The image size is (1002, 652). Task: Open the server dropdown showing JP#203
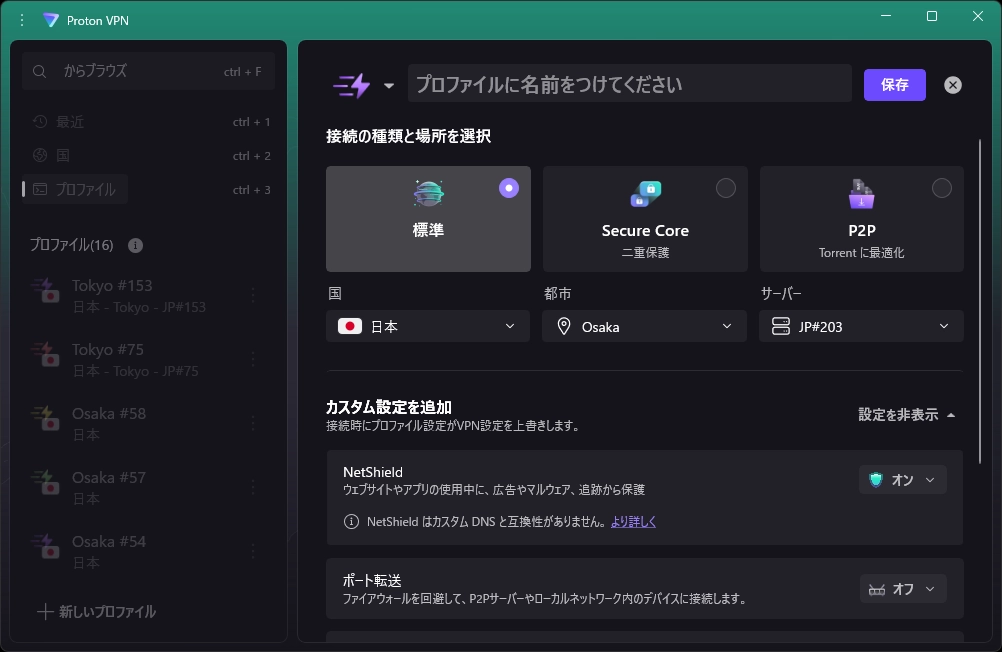861,326
